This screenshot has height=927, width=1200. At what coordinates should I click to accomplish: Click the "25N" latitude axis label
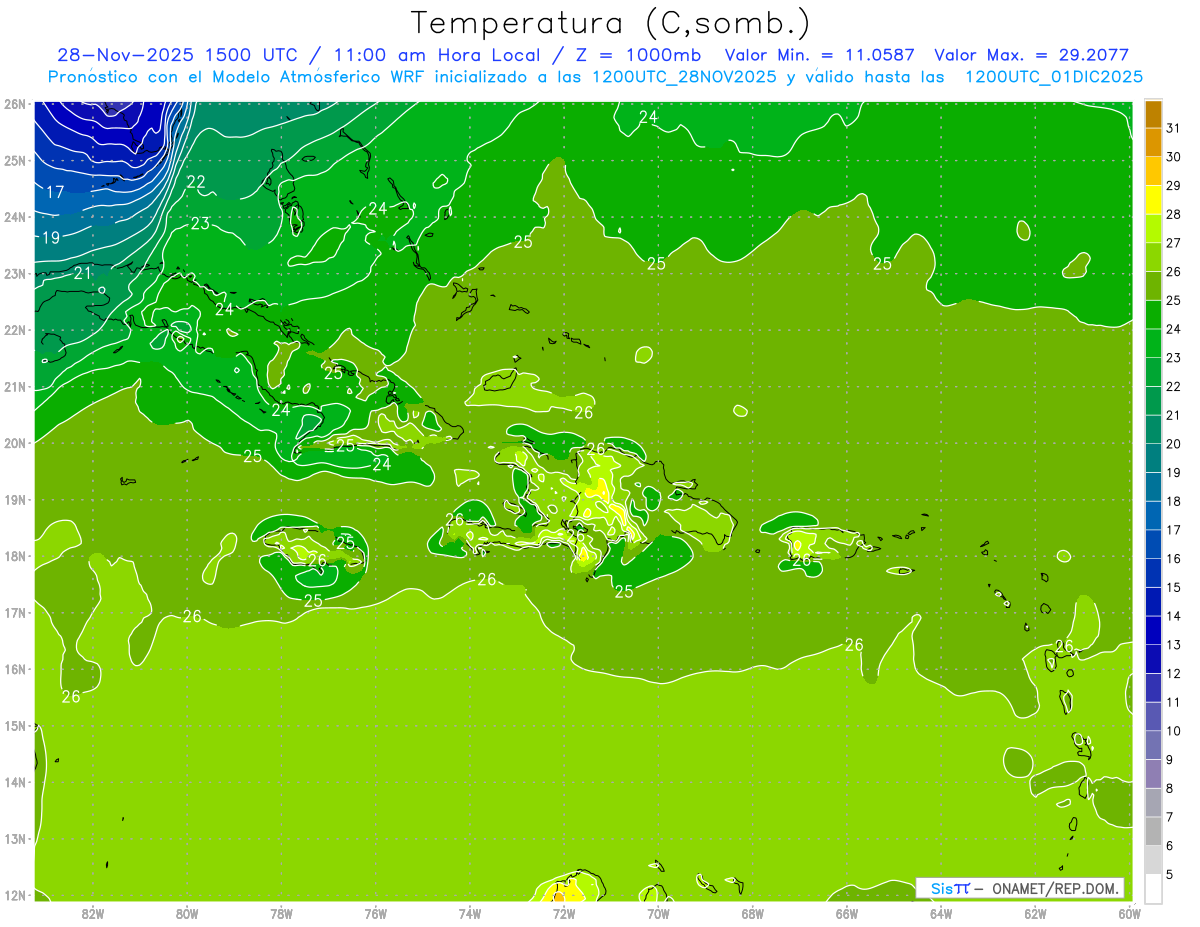point(14,160)
